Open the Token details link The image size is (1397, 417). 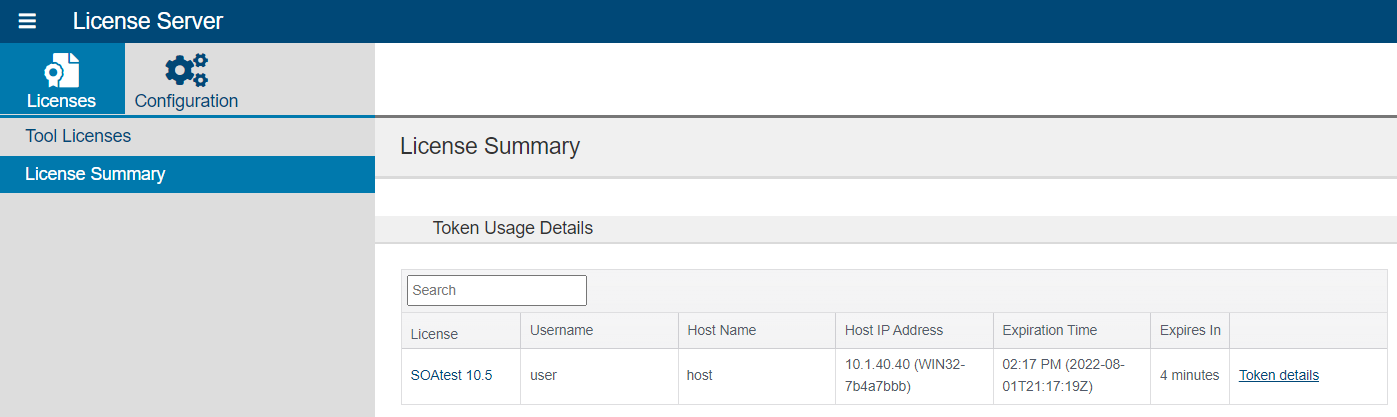coord(1279,376)
